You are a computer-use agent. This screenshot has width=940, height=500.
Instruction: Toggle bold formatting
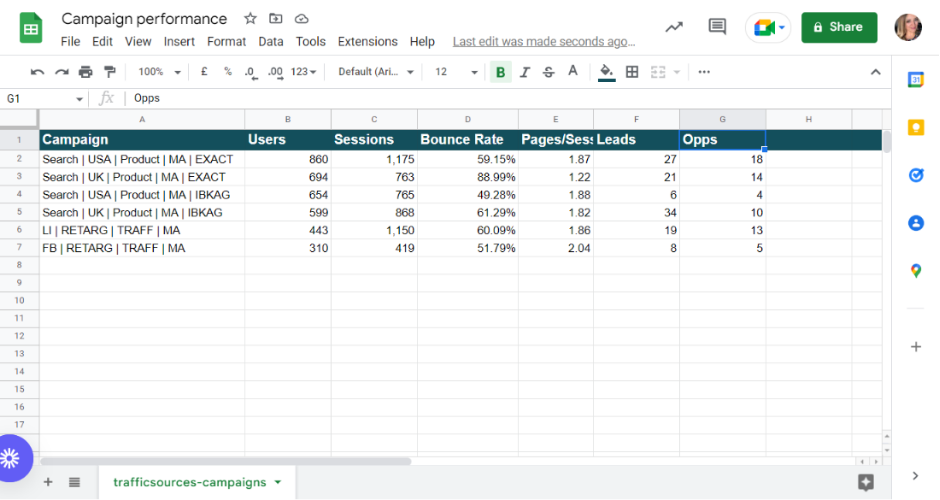[501, 72]
